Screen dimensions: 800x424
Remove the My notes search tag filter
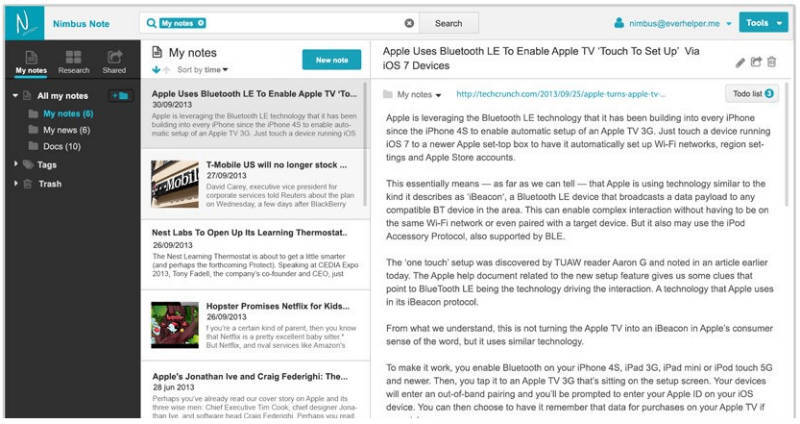[x=201, y=23]
